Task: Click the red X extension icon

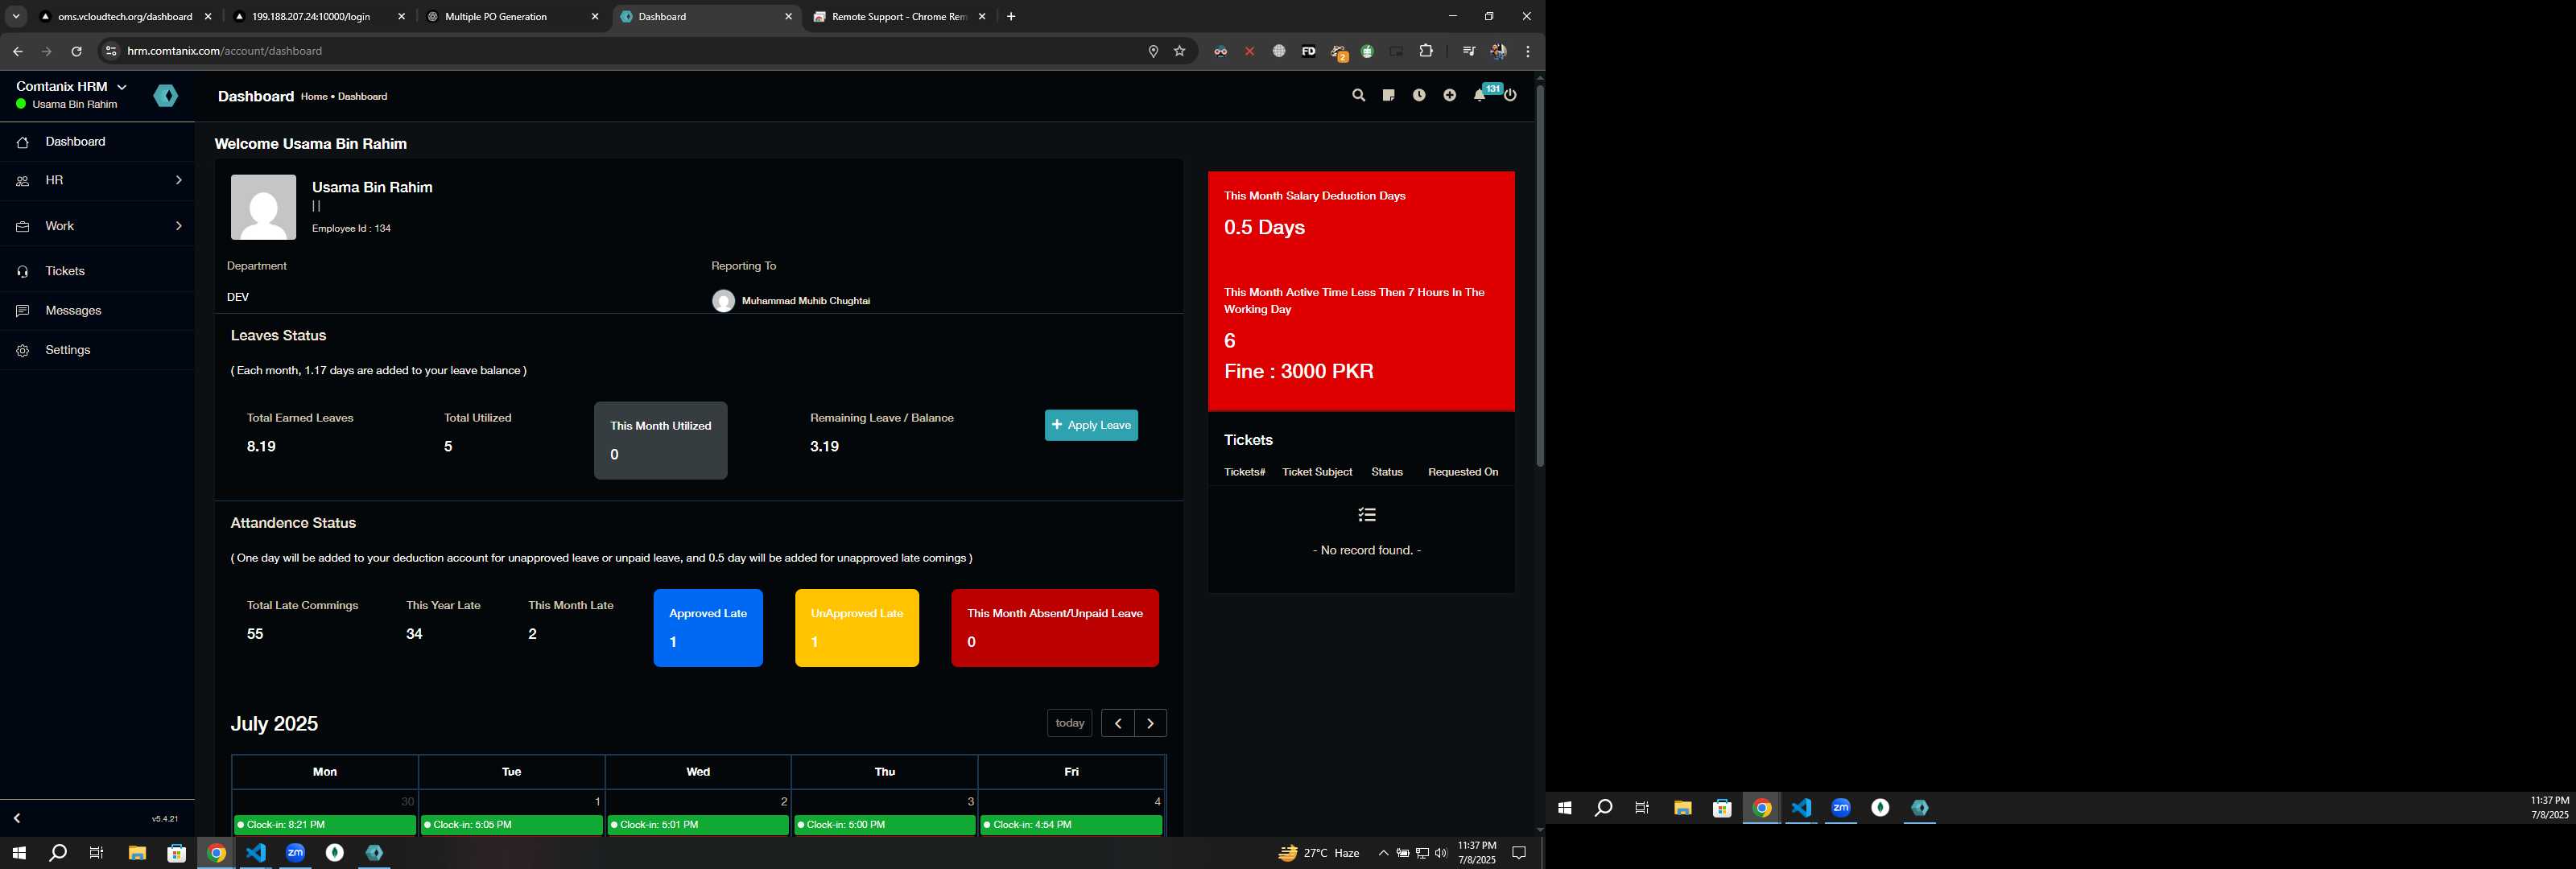Action: [x=1250, y=51]
